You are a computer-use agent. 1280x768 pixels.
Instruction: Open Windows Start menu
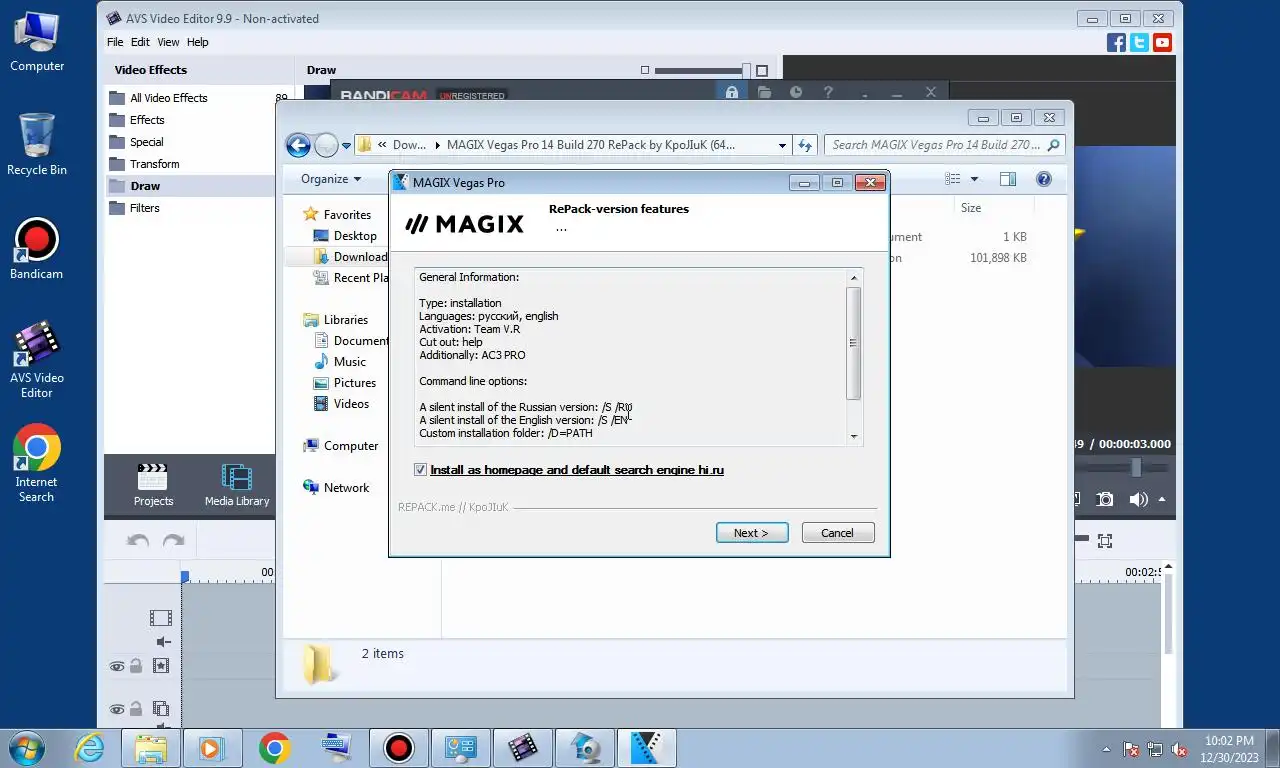point(27,747)
